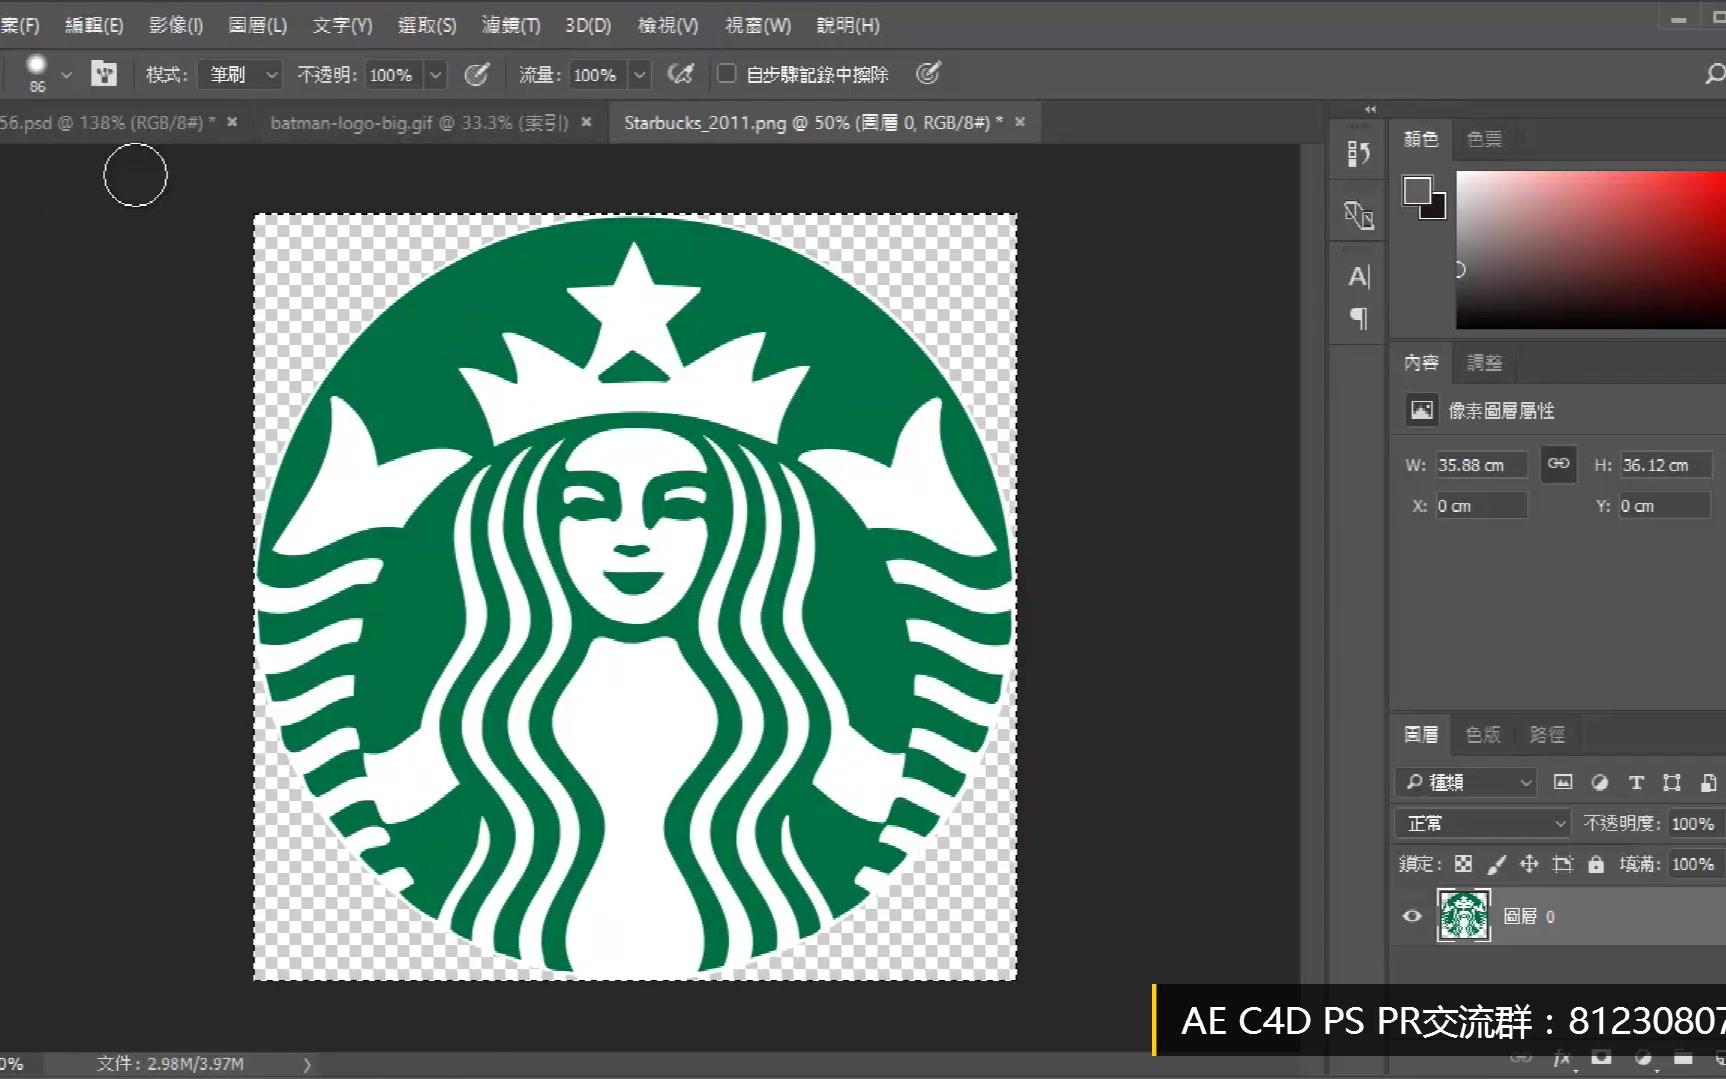
Task: Switch to the 色版 channels tab
Action: [x=1482, y=735]
